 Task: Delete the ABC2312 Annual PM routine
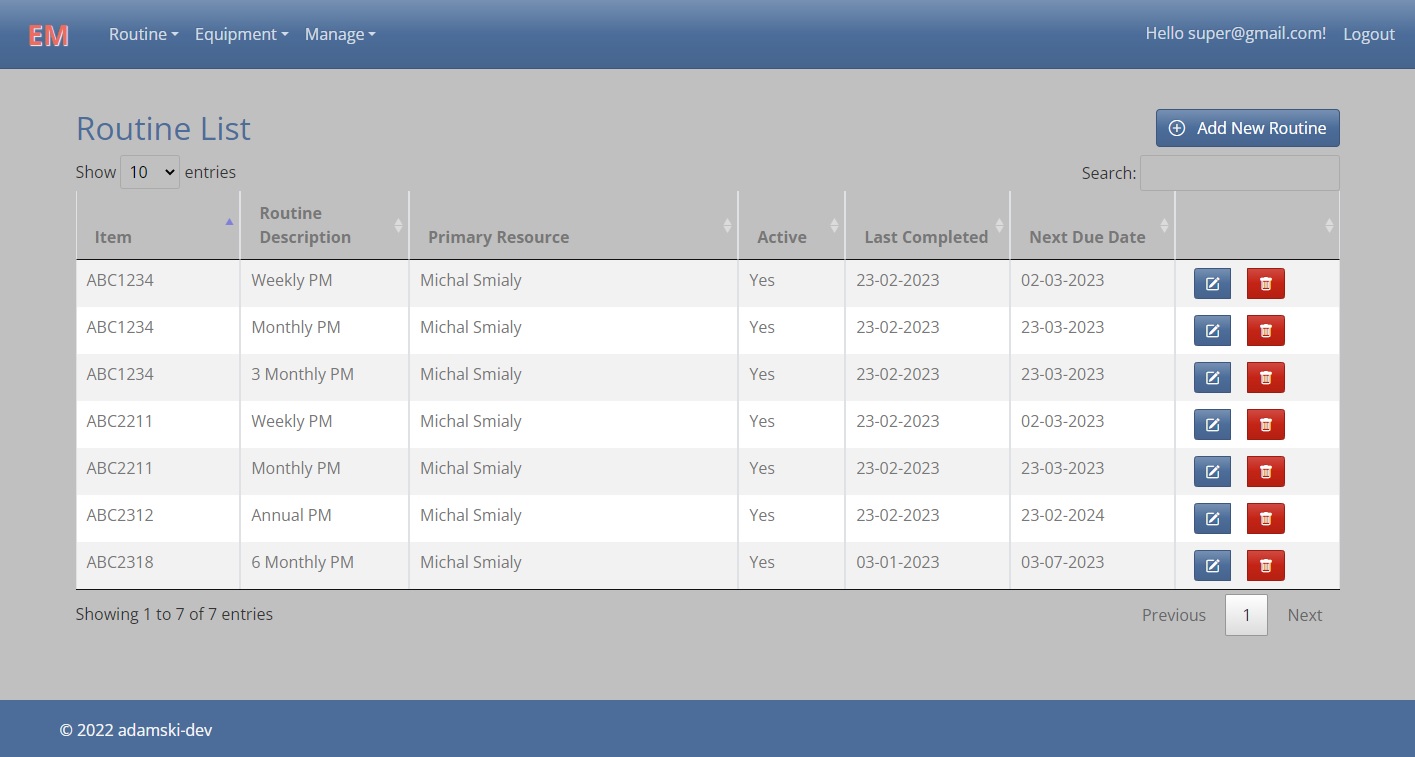[x=1265, y=519]
